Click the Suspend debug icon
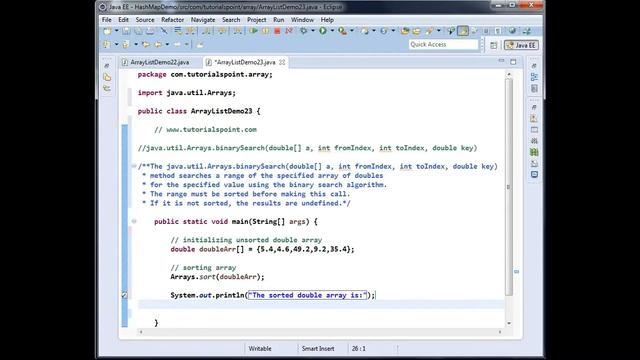 (x=265, y=31)
